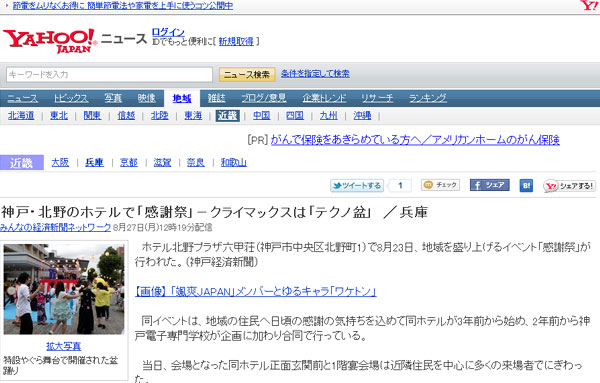Switch to the ランキング tab

click(x=428, y=98)
